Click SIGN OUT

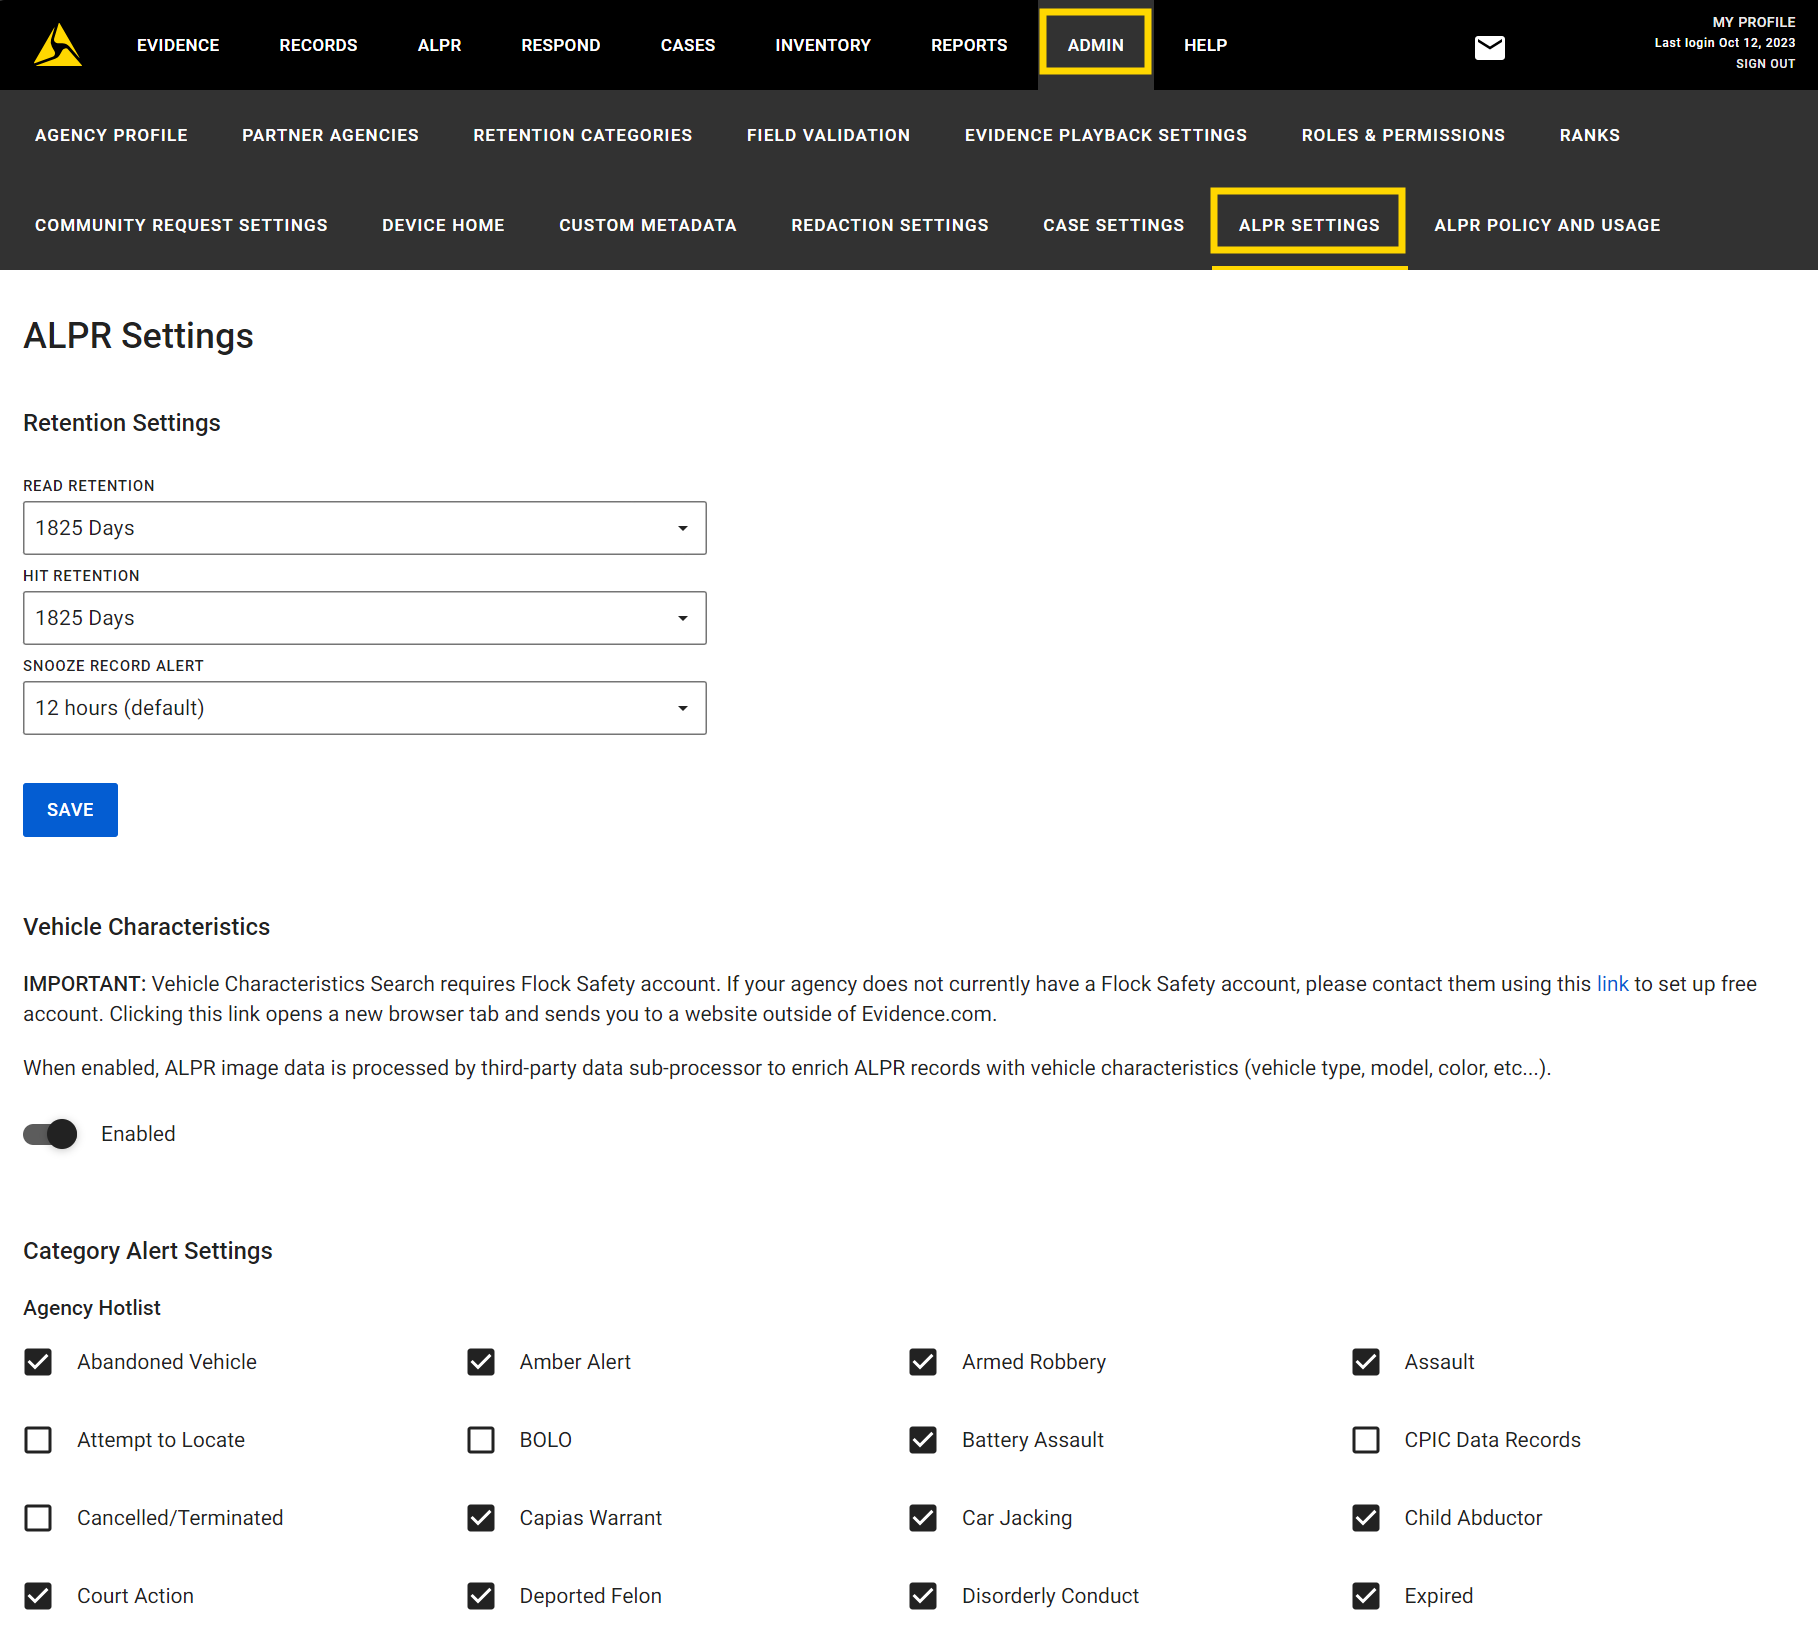pos(1764,63)
